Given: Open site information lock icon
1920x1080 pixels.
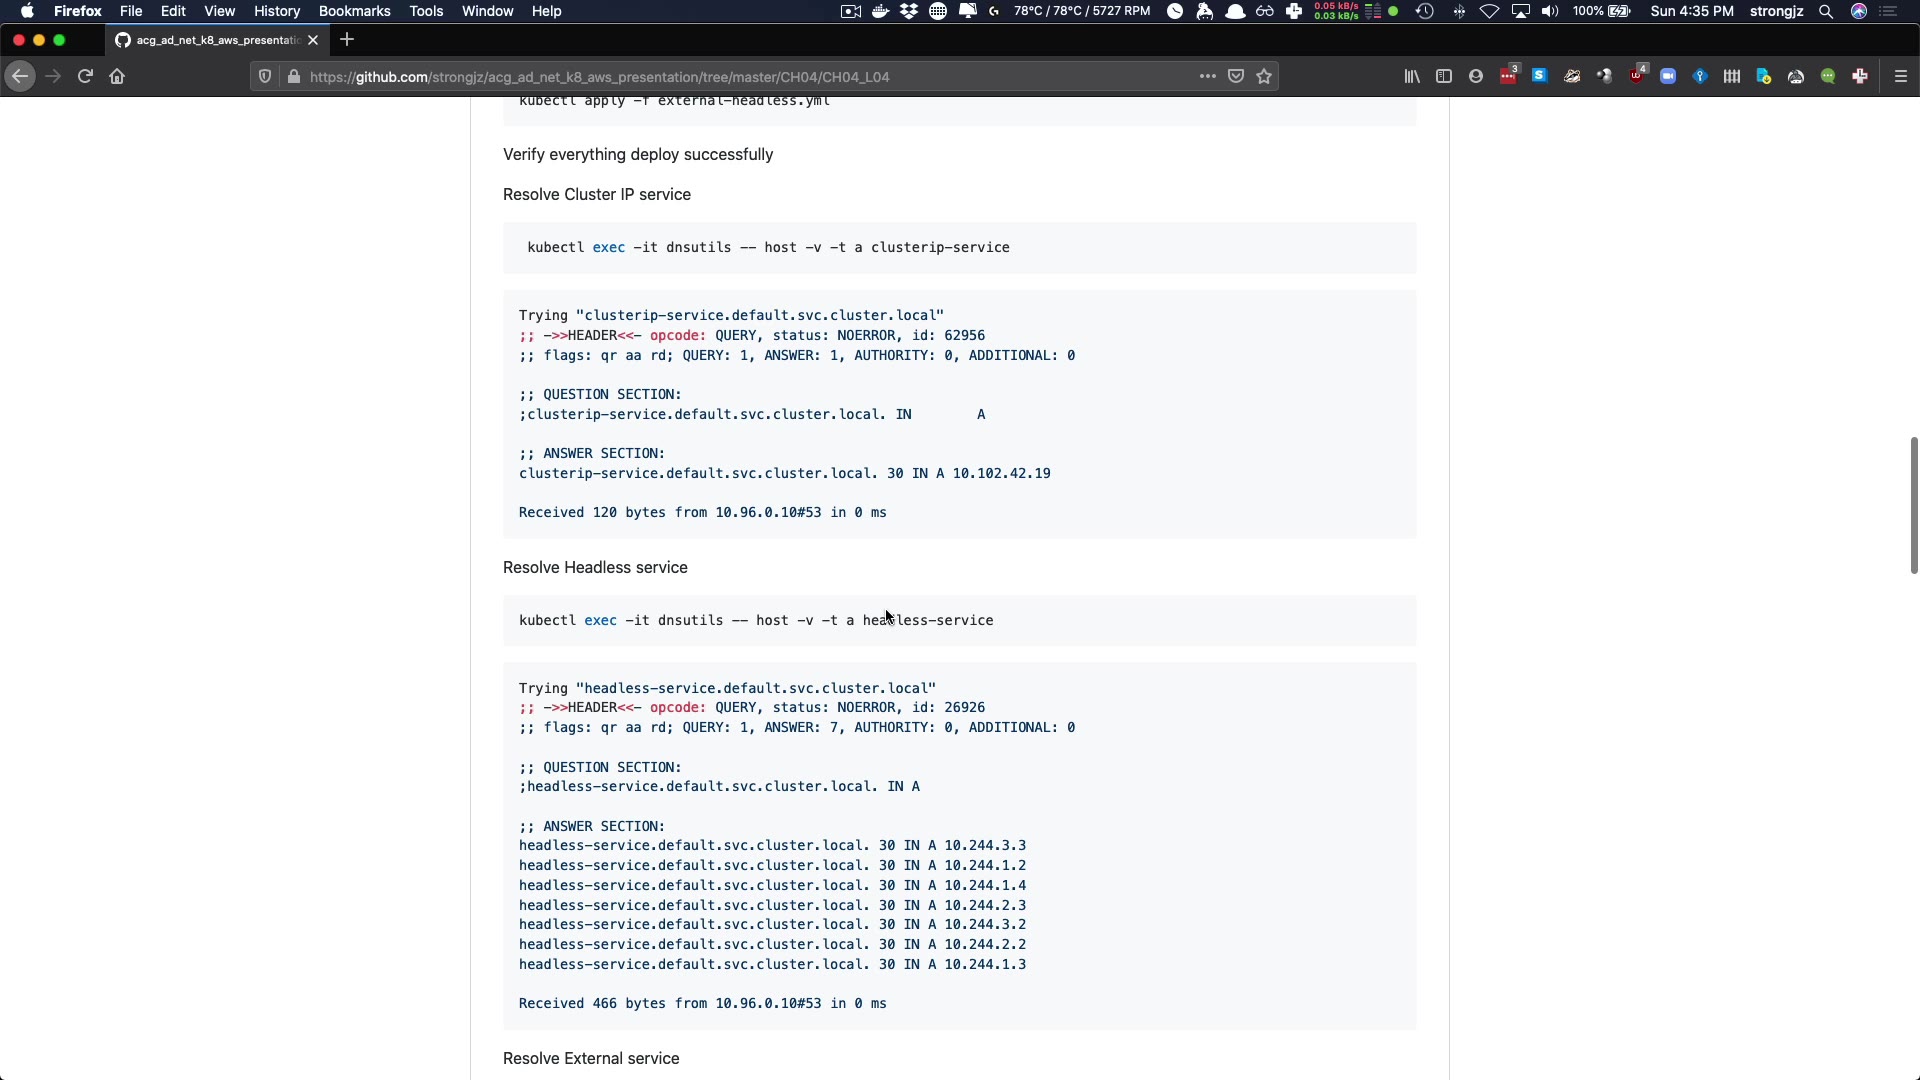Looking at the screenshot, I should 294,76.
